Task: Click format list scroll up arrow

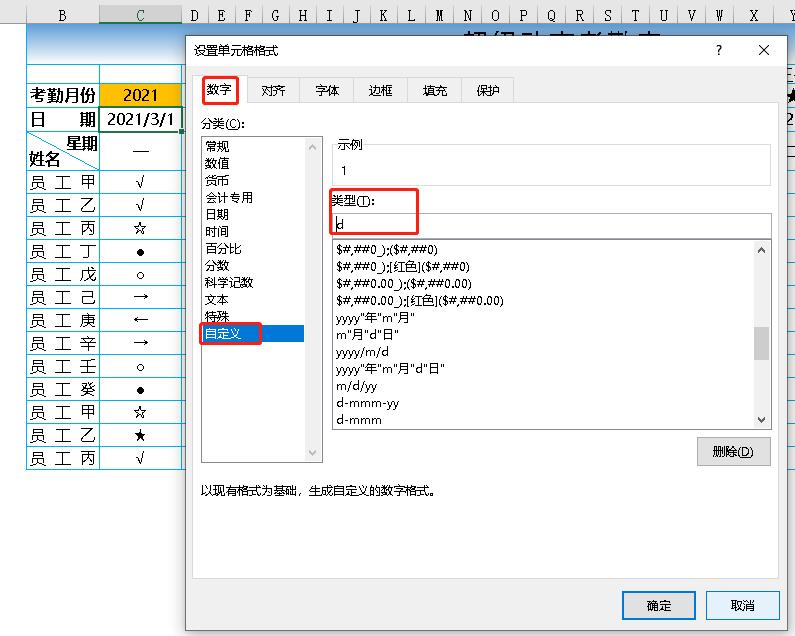Action: (x=761, y=250)
